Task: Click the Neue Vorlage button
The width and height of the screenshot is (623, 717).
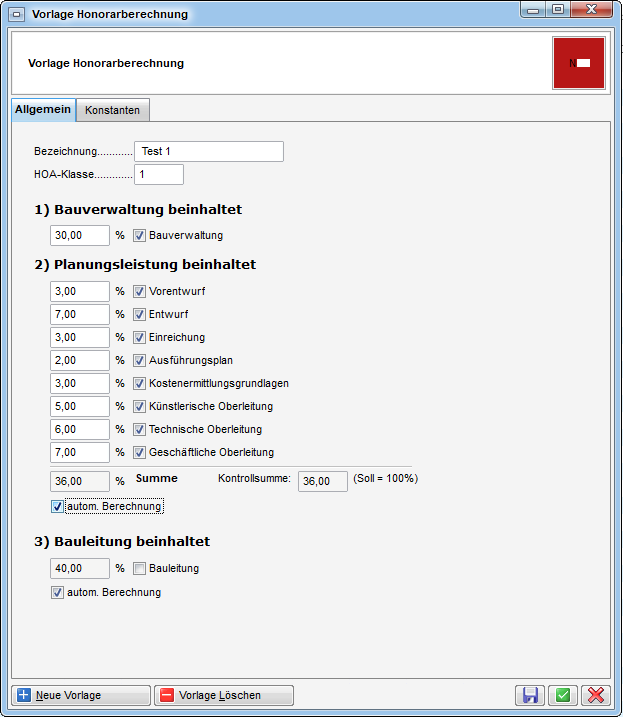Action: [81, 695]
